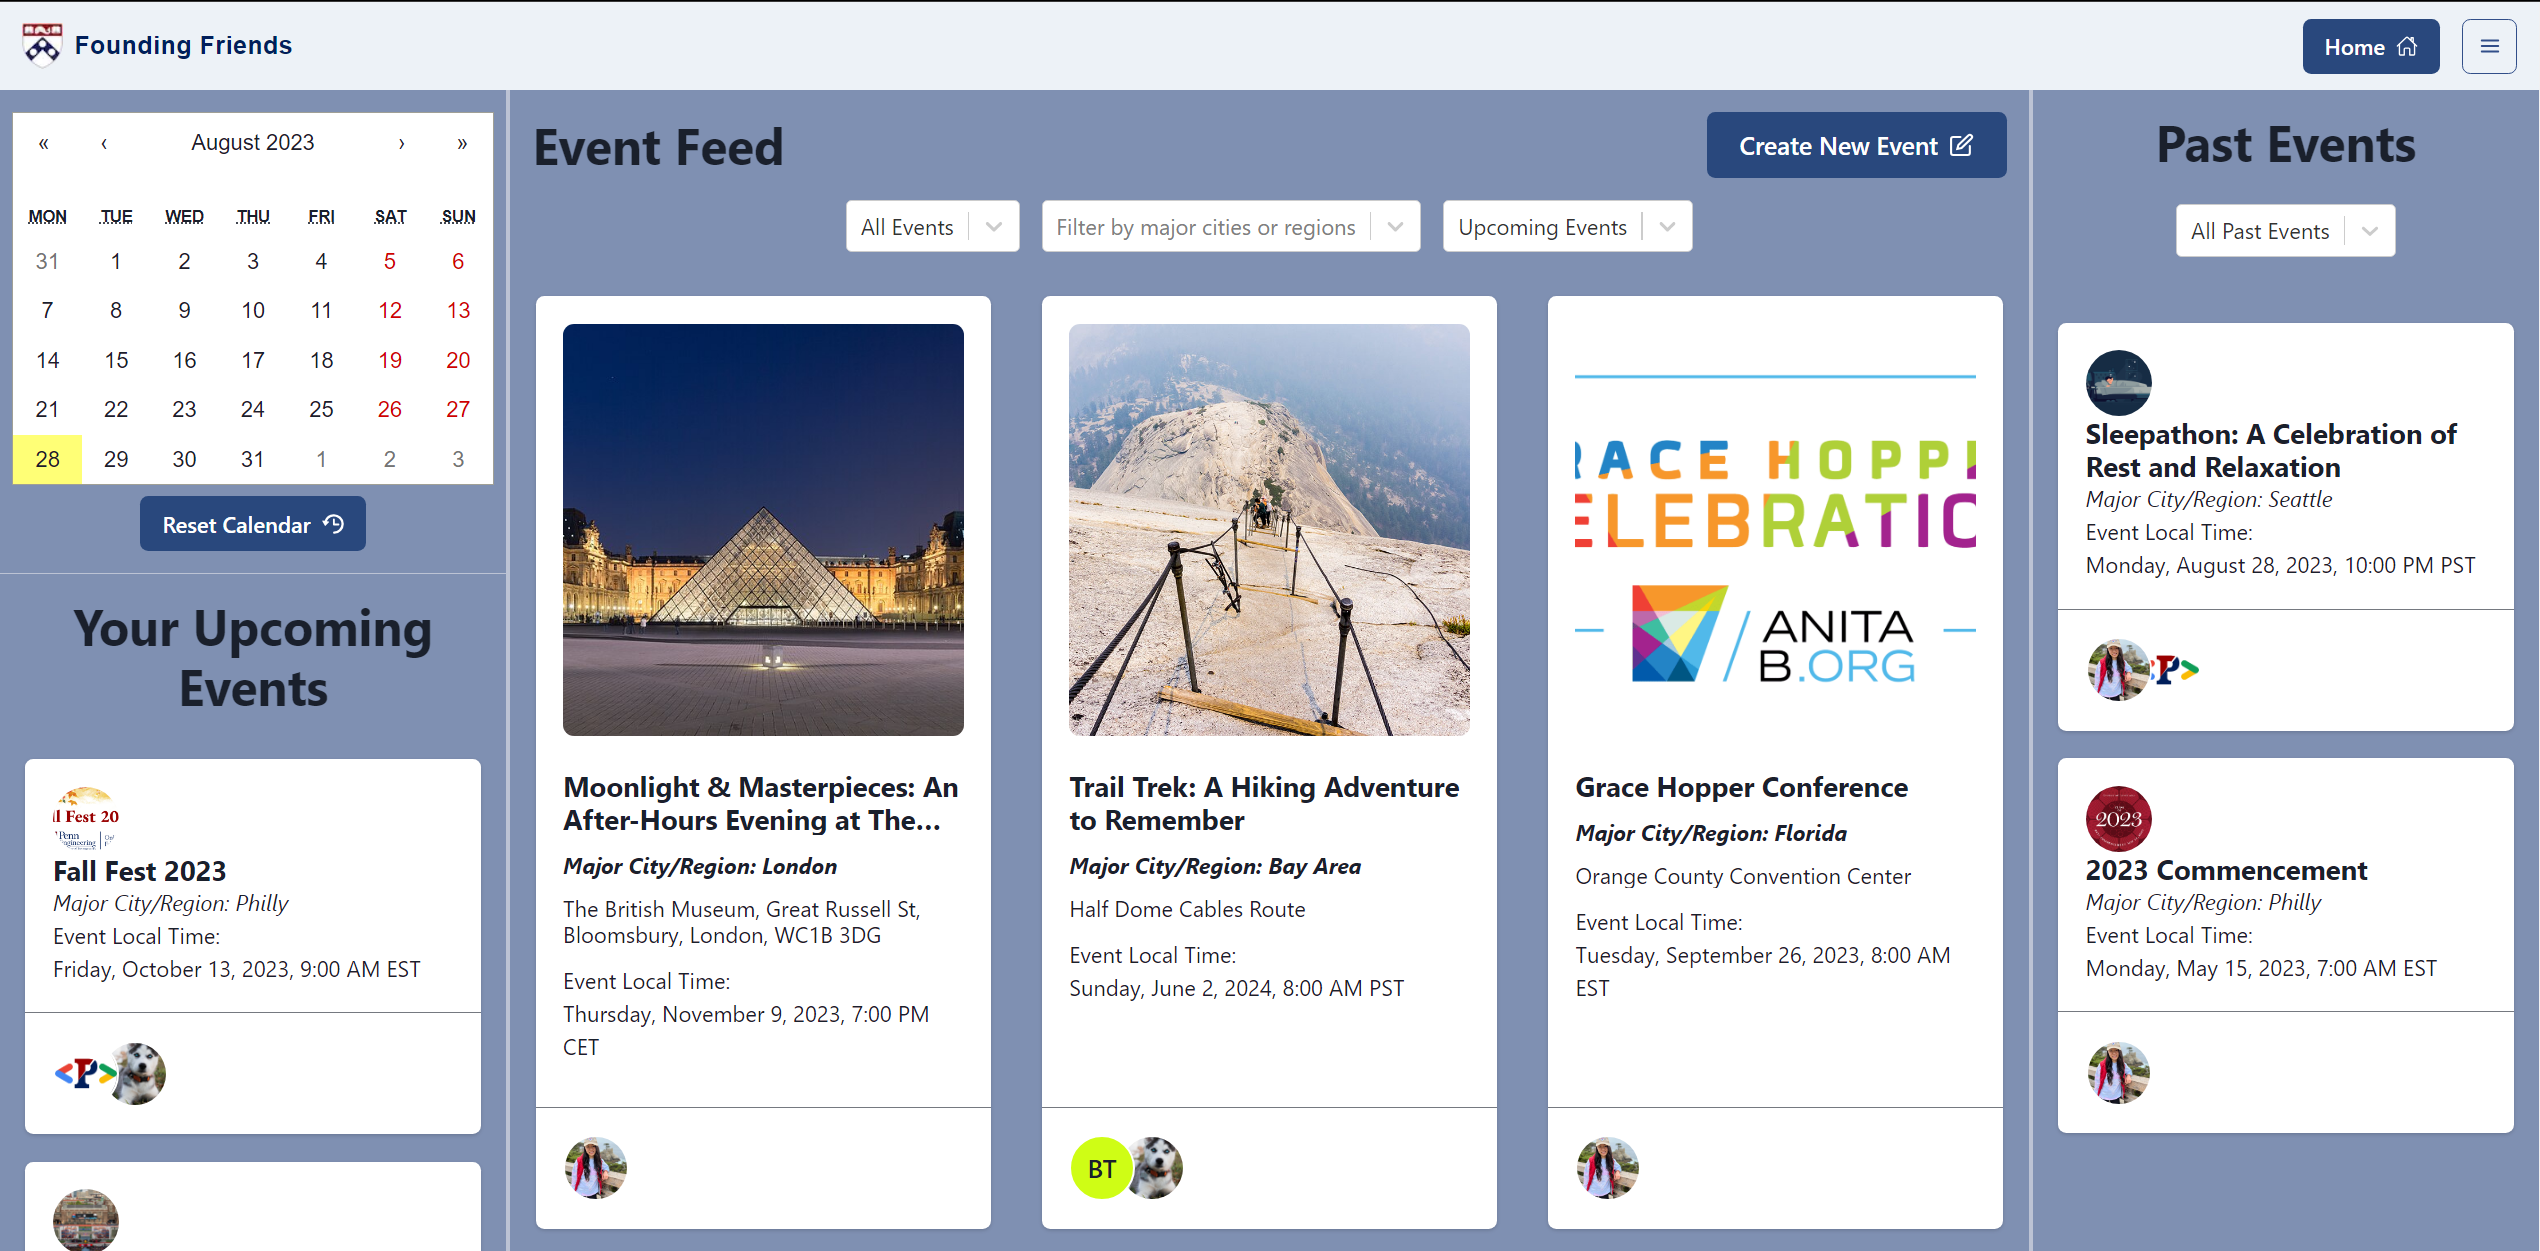
Task: Click husky avatar on Fall Fest card
Action: [140, 1074]
